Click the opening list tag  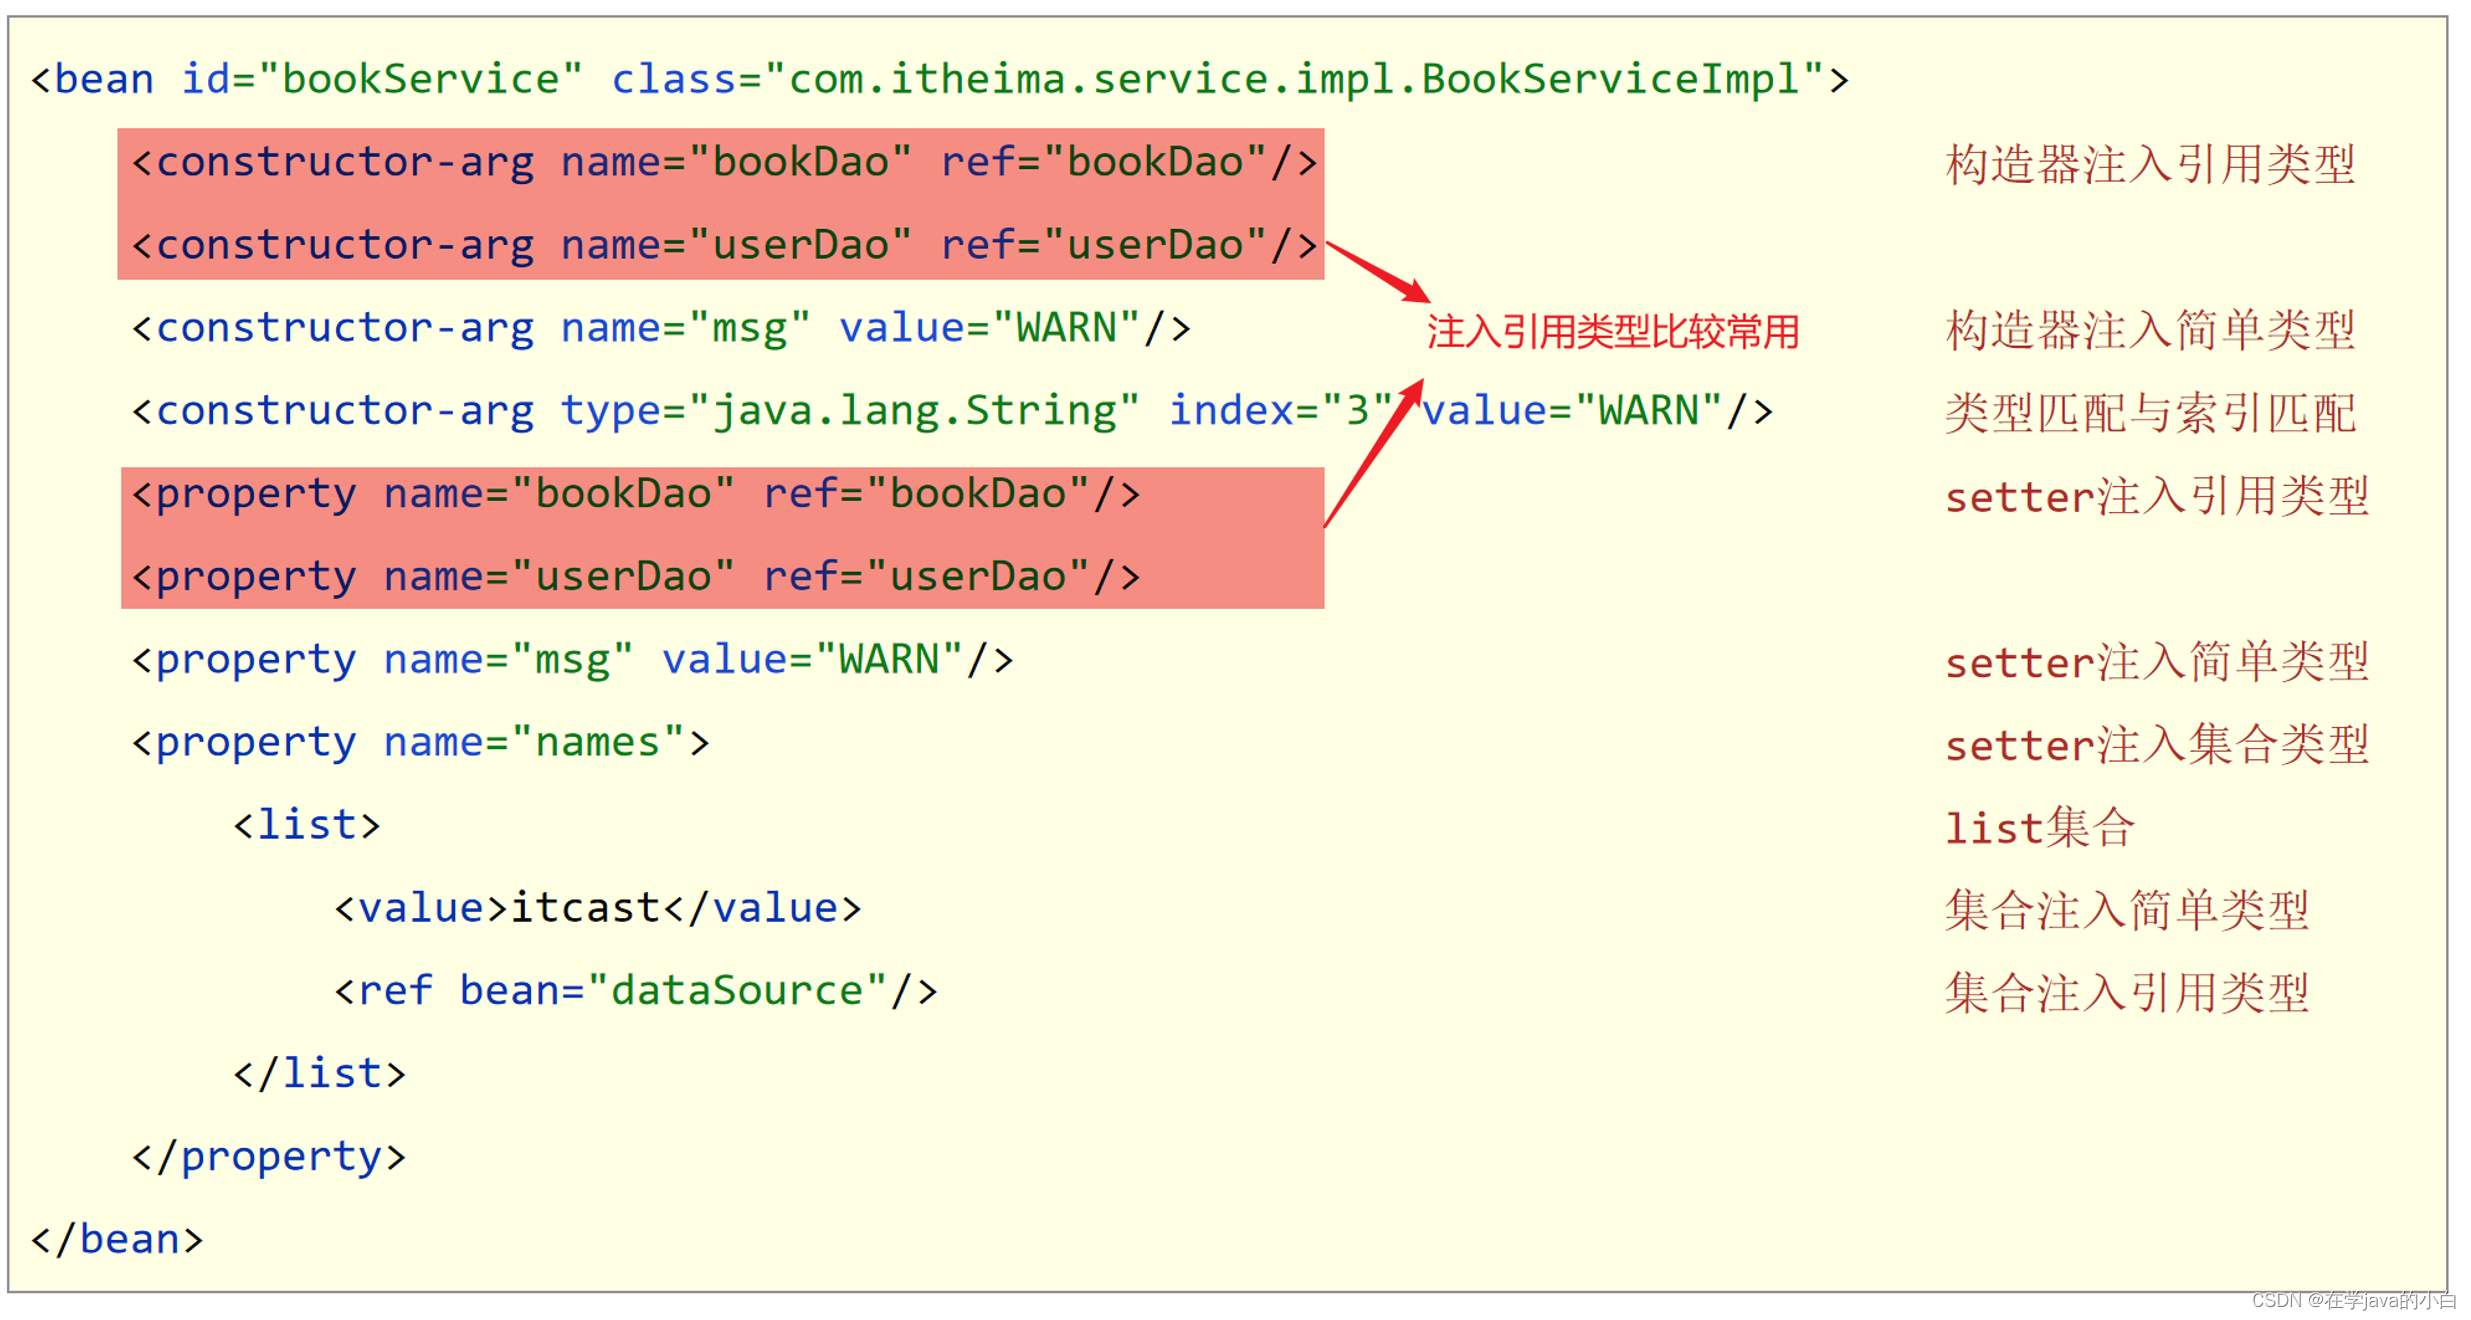[306, 826]
